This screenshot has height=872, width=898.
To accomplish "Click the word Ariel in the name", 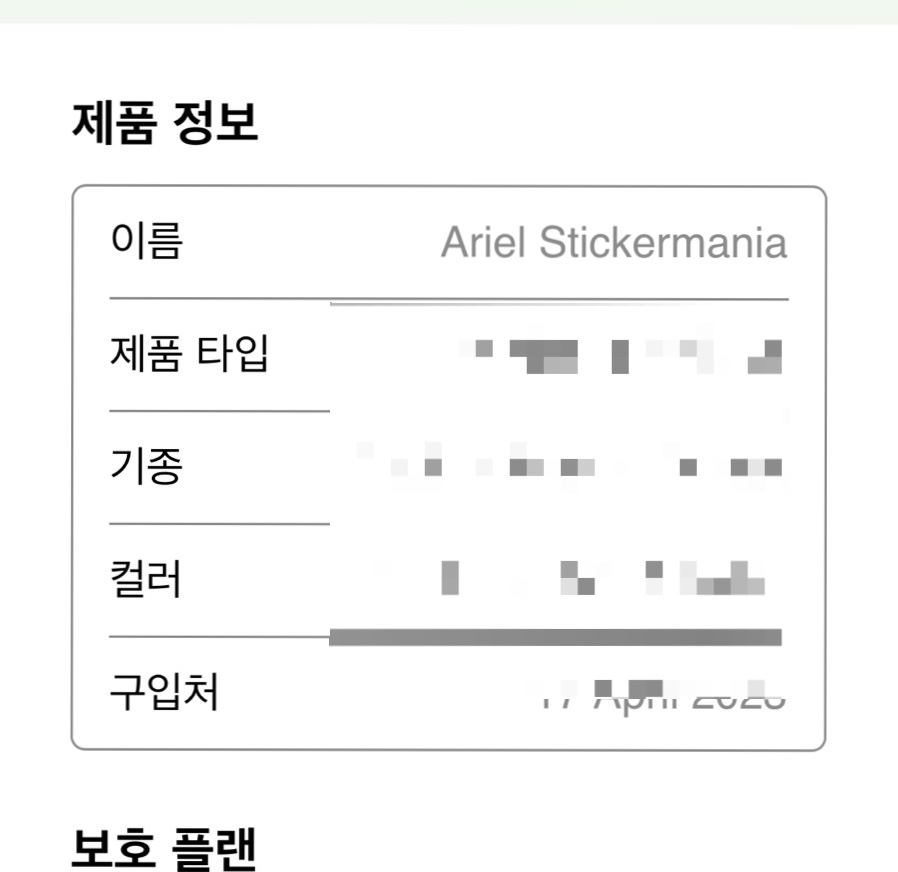I will coord(483,242).
